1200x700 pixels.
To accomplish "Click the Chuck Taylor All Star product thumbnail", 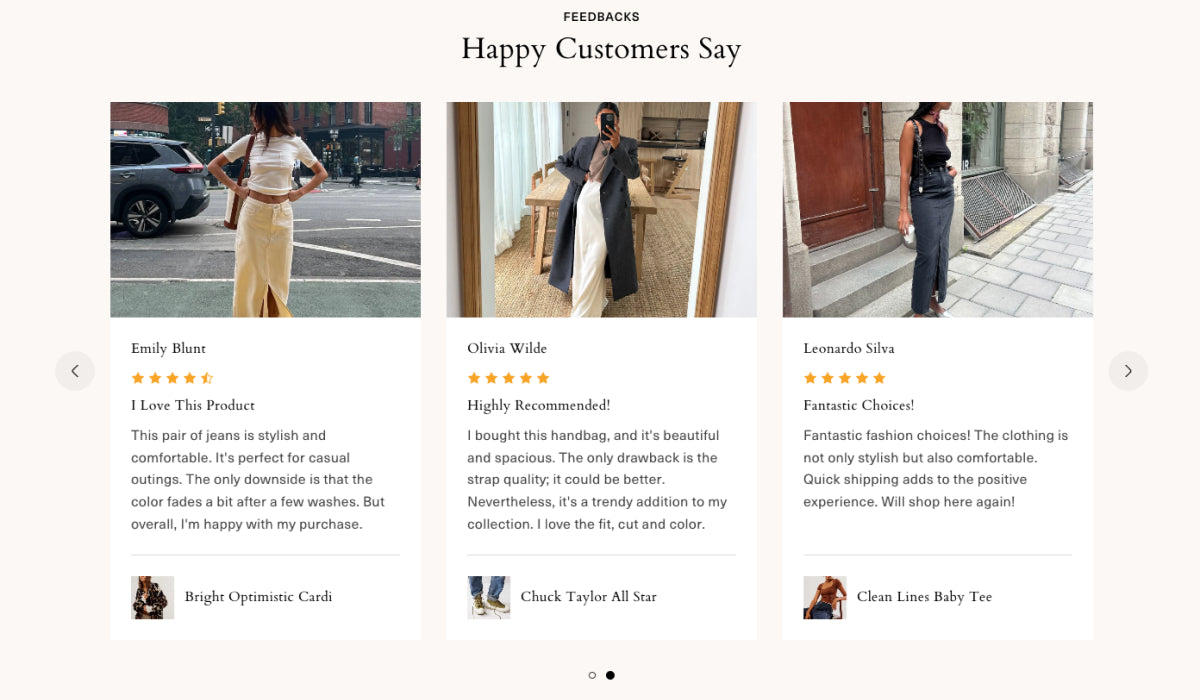I will (x=488, y=597).
